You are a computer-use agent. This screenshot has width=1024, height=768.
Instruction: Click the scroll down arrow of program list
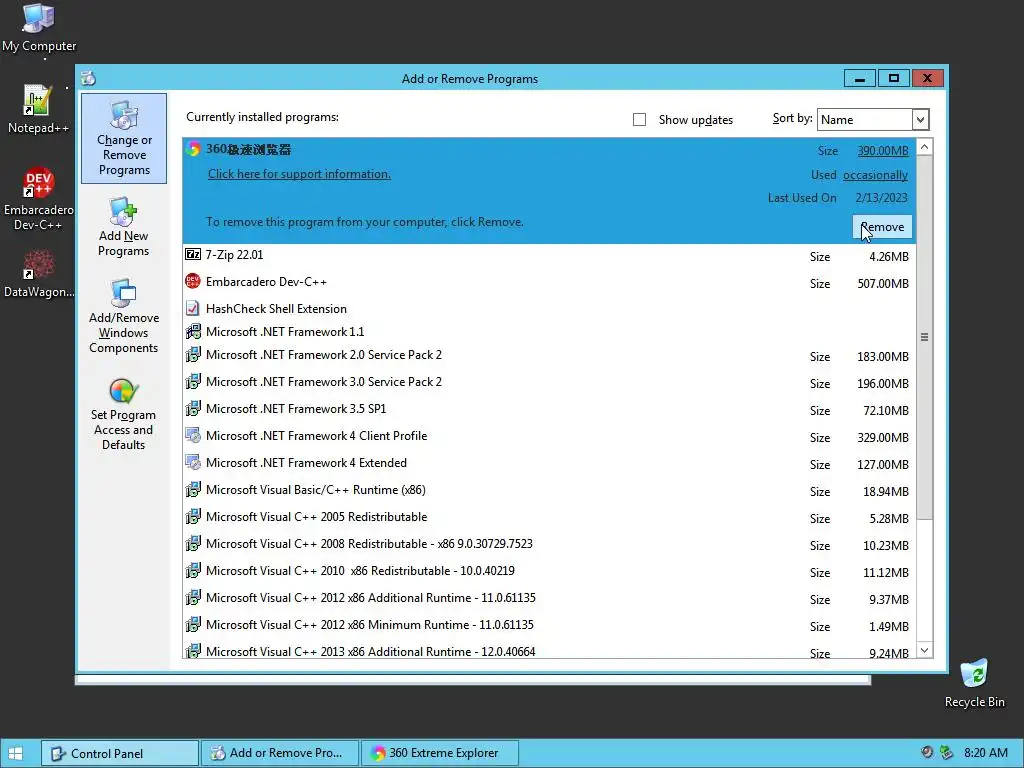(924, 650)
